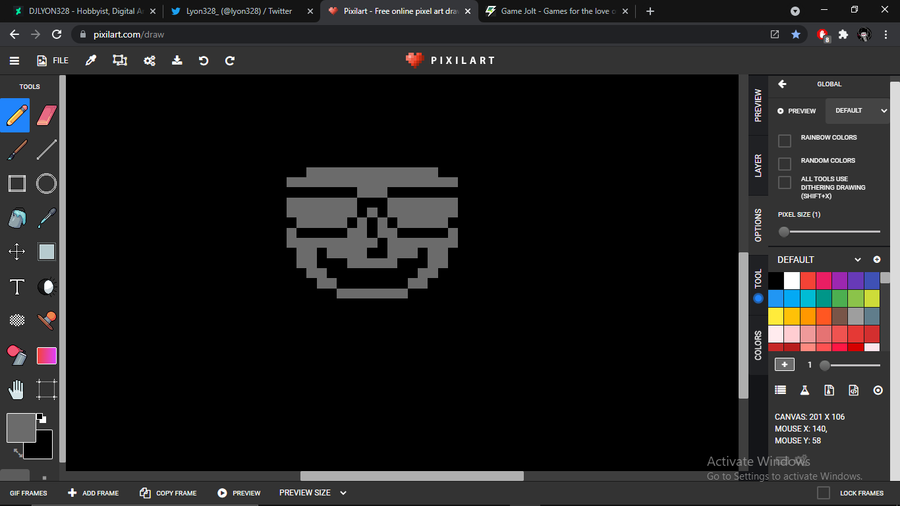
Task: Open the Preview Size dropdown
Action: [x=313, y=493]
